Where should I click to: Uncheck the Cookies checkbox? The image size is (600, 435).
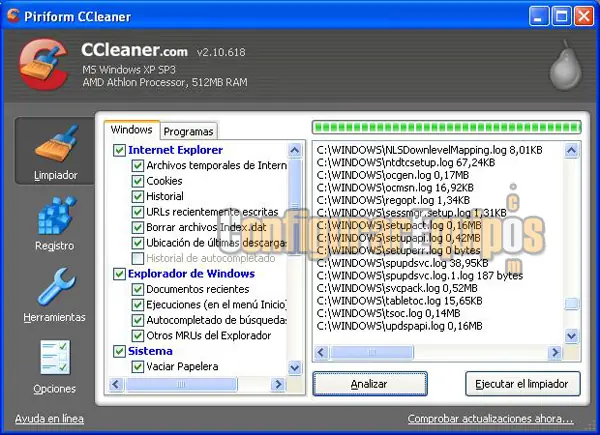[137, 181]
